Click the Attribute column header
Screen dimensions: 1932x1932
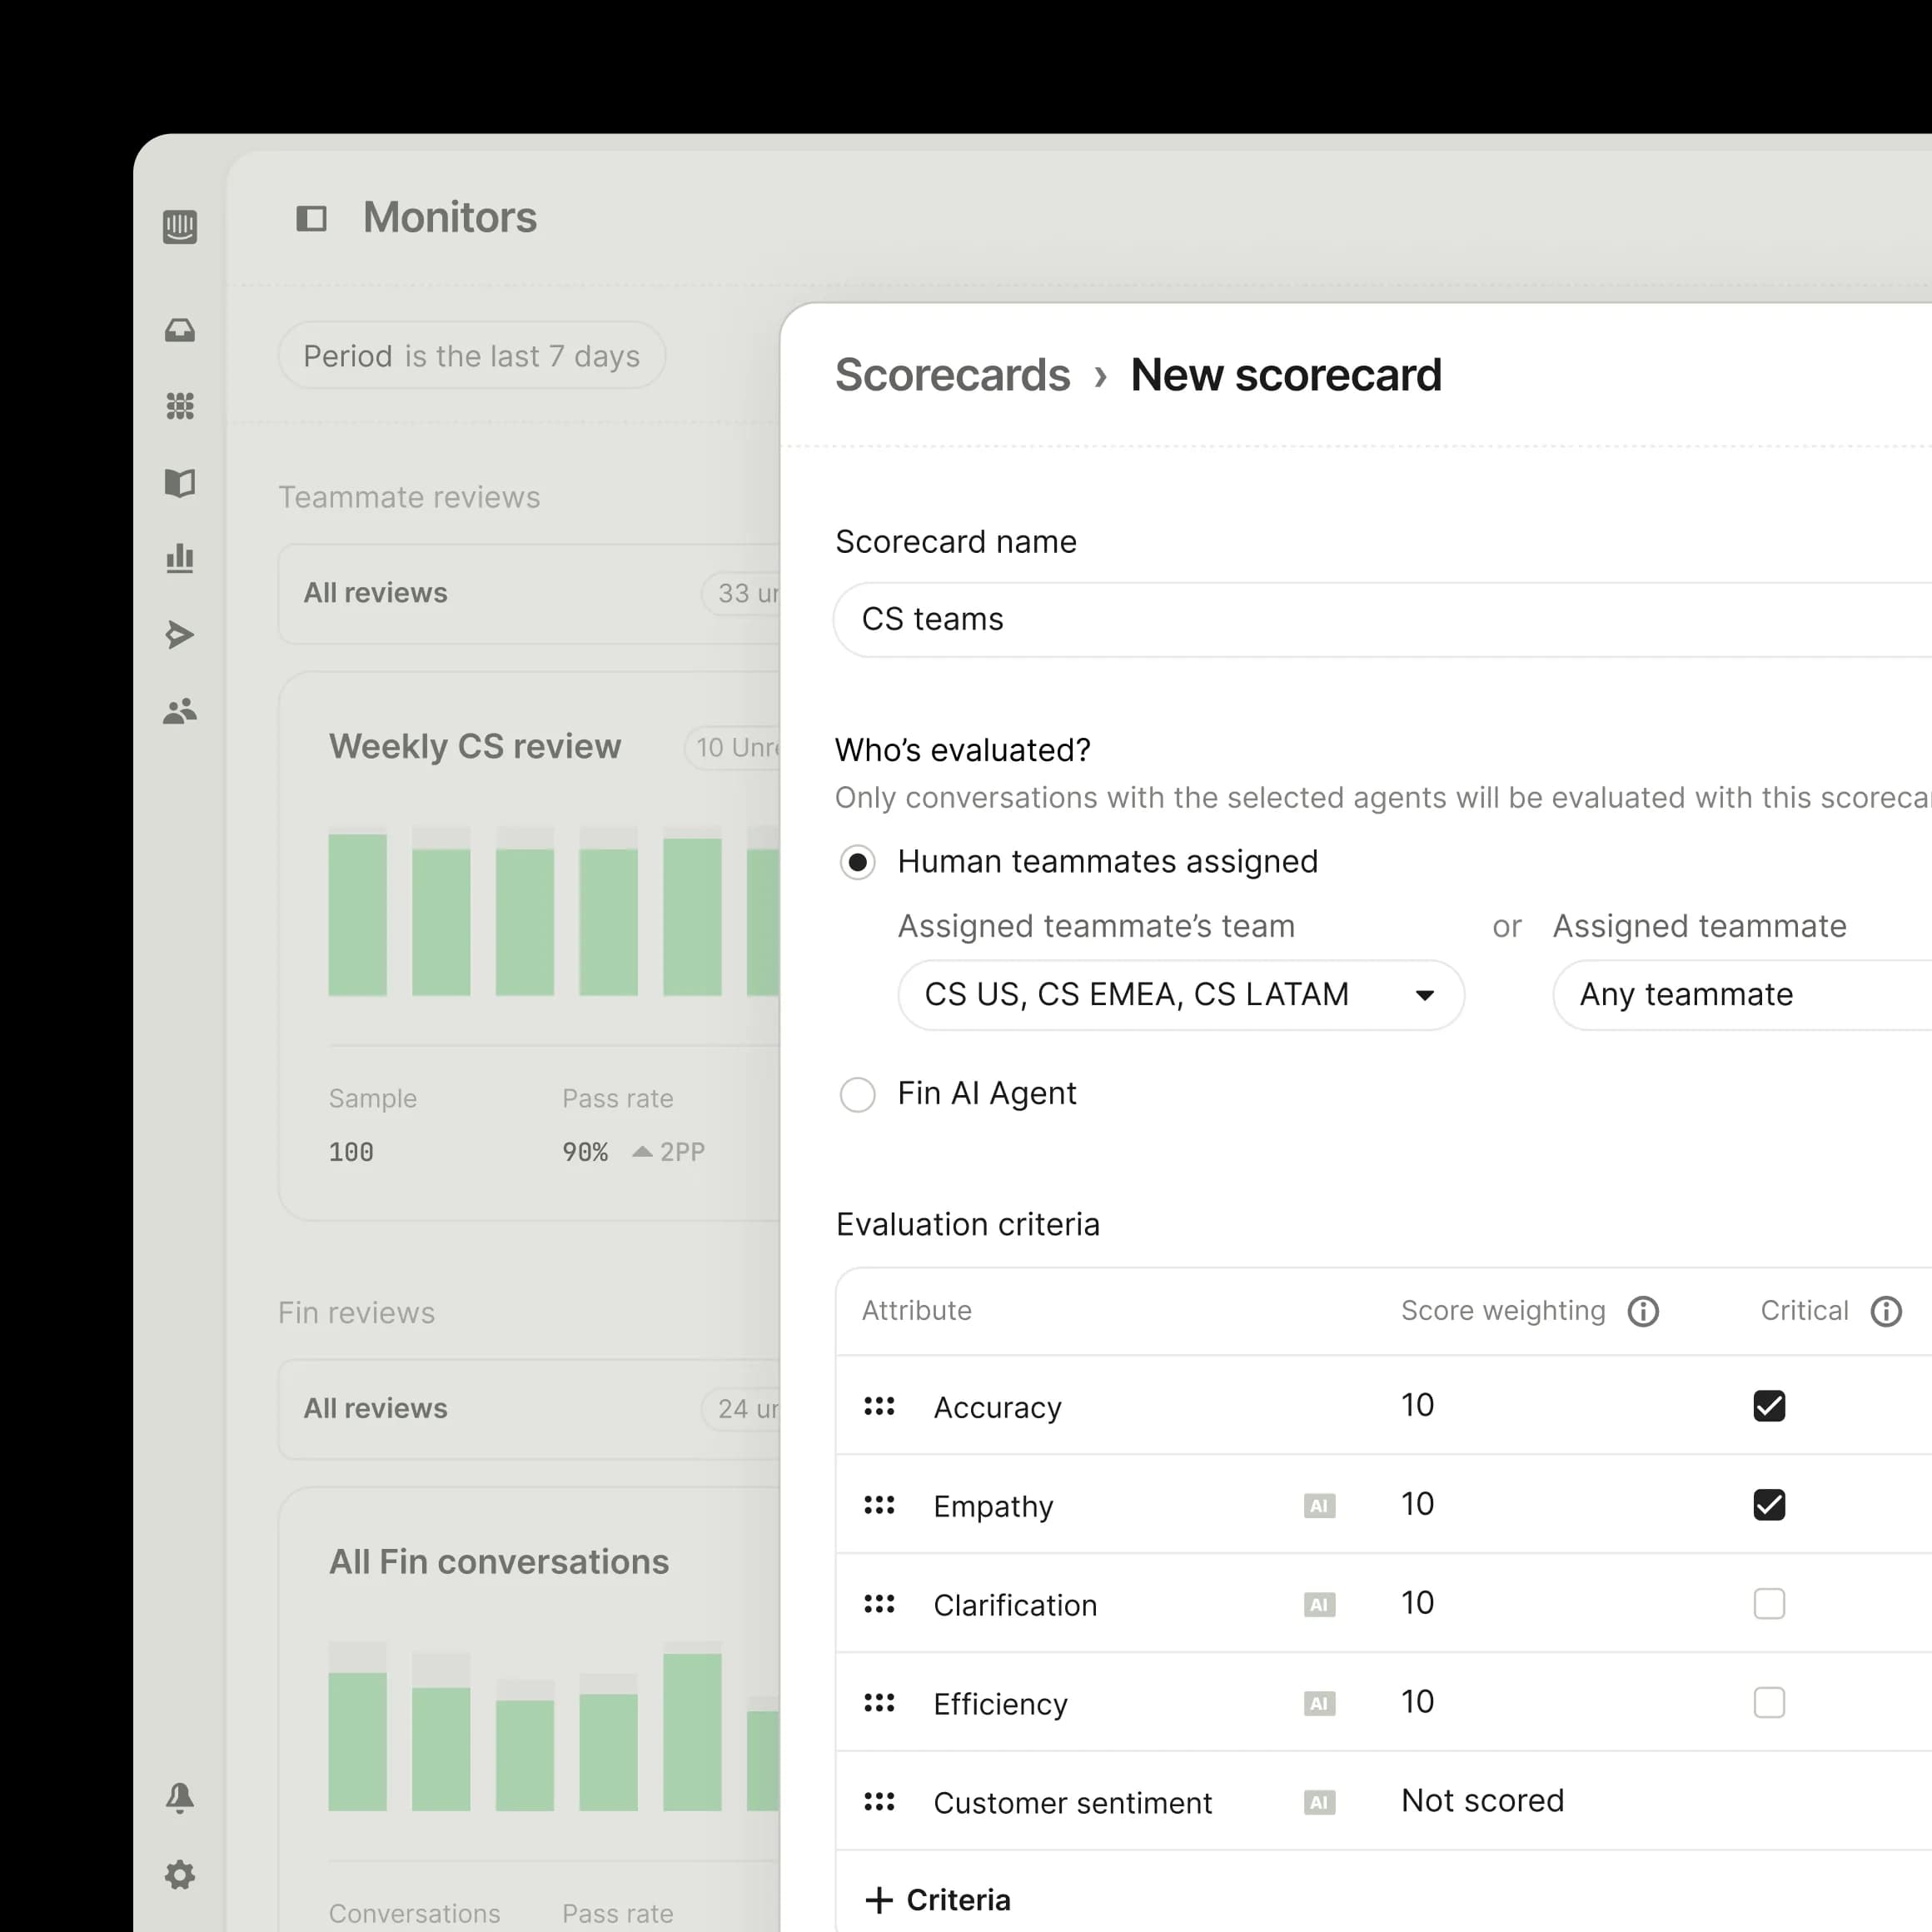(916, 1311)
